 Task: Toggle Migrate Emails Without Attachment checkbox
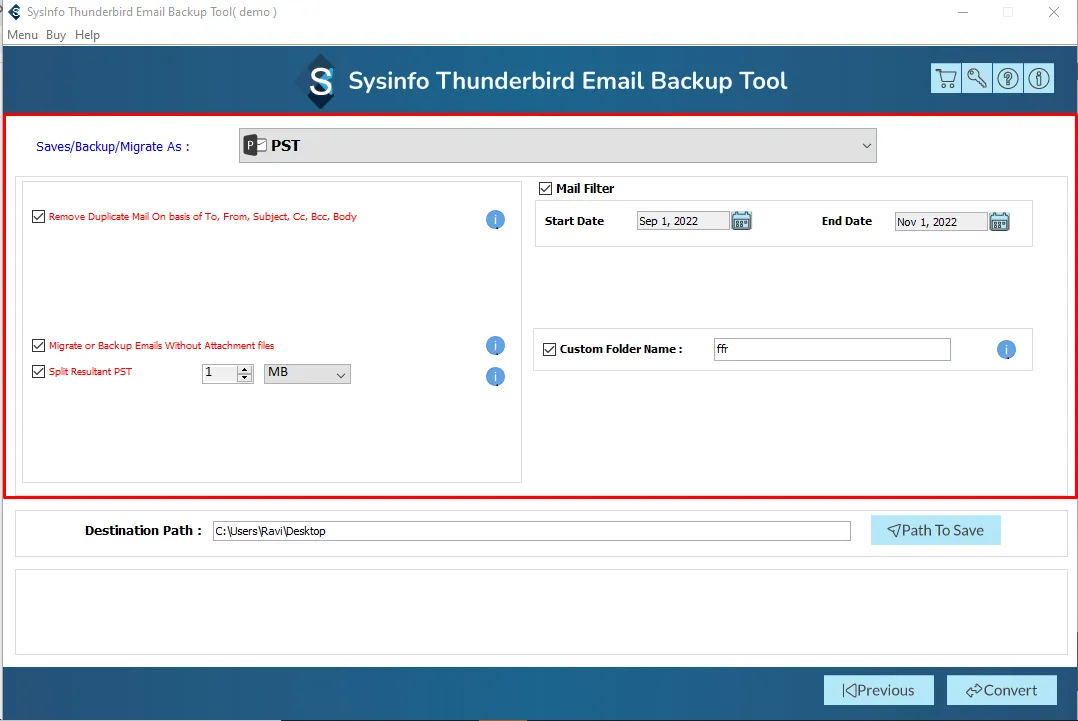coord(39,346)
